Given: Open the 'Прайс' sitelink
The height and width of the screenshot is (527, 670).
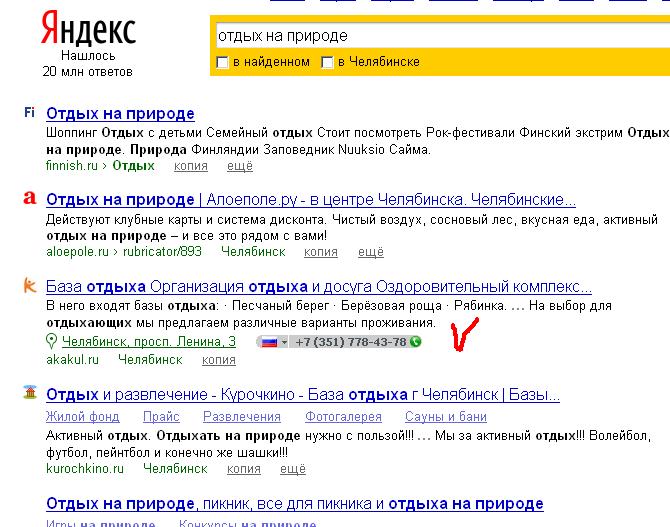Looking at the screenshot, I should [161, 416].
